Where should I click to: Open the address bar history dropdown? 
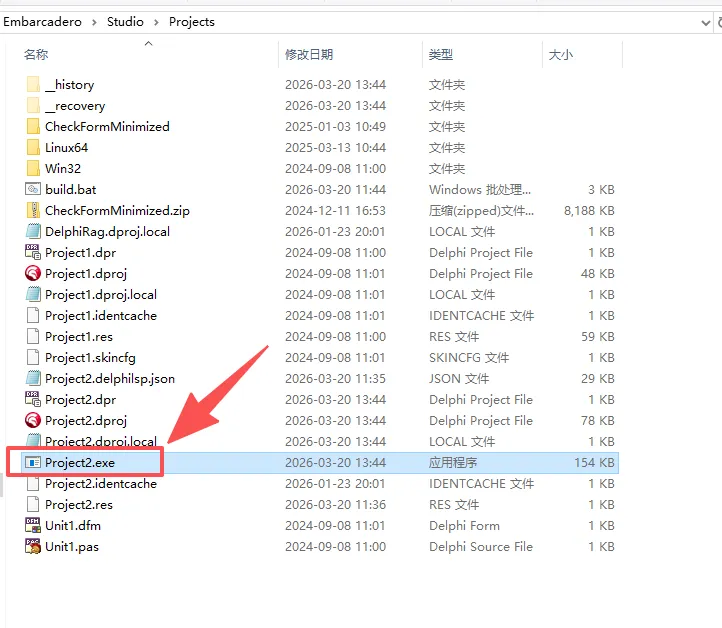[x=705, y=23]
